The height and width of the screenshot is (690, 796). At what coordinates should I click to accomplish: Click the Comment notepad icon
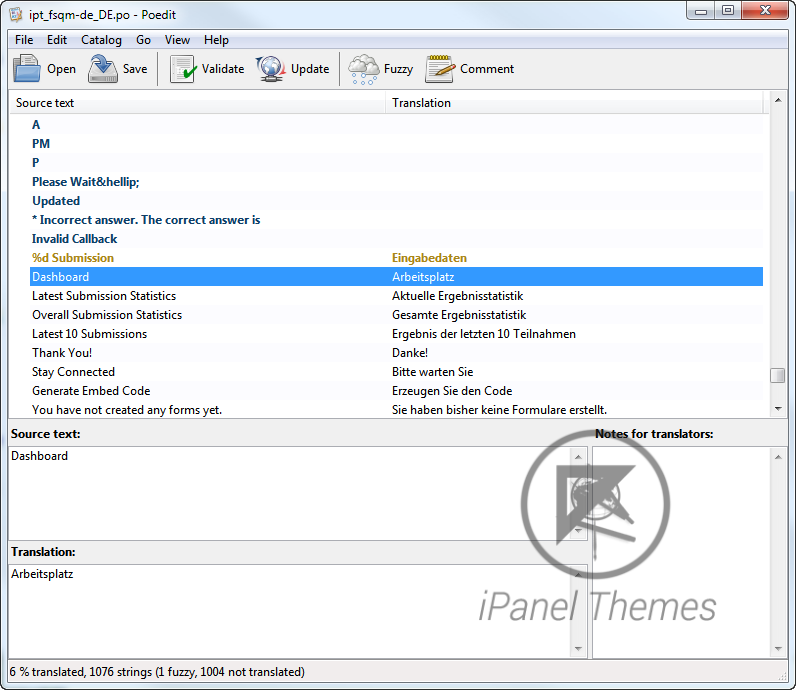point(440,69)
